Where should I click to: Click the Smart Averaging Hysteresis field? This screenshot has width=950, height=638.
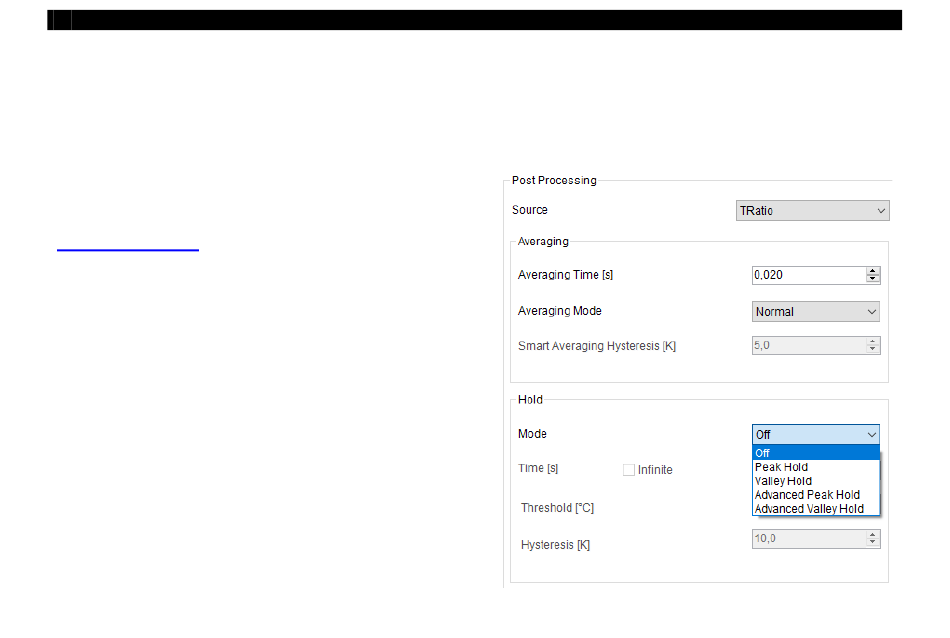(809, 345)
